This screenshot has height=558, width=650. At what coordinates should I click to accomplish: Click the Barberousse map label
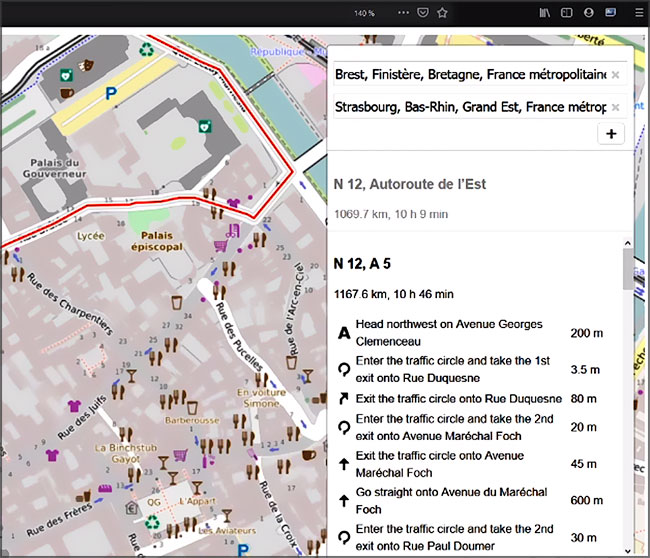[192, 420]
